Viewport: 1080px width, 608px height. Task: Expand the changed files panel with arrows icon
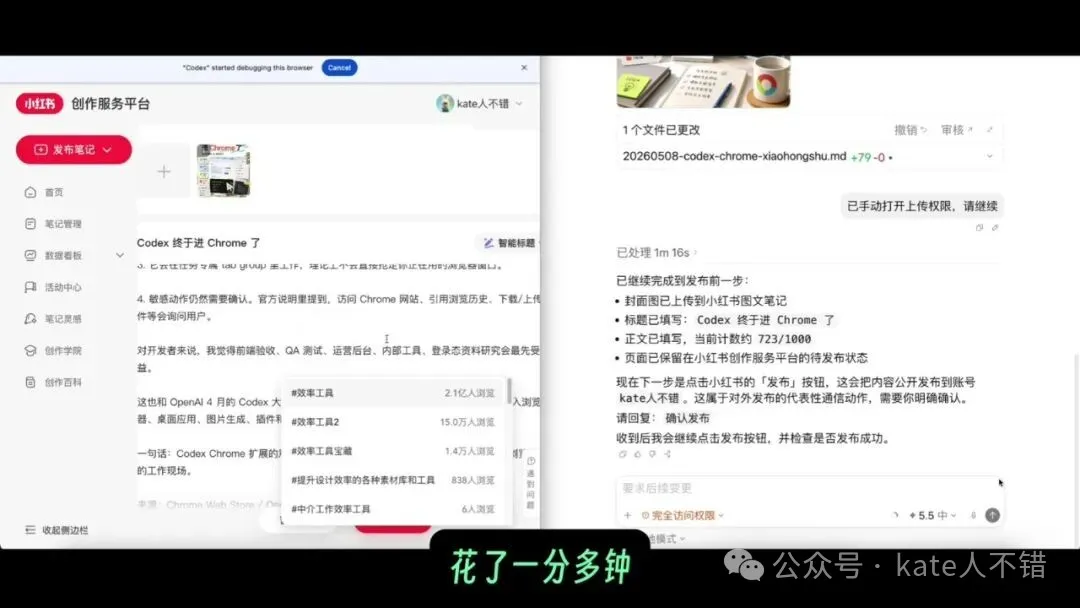990,129
